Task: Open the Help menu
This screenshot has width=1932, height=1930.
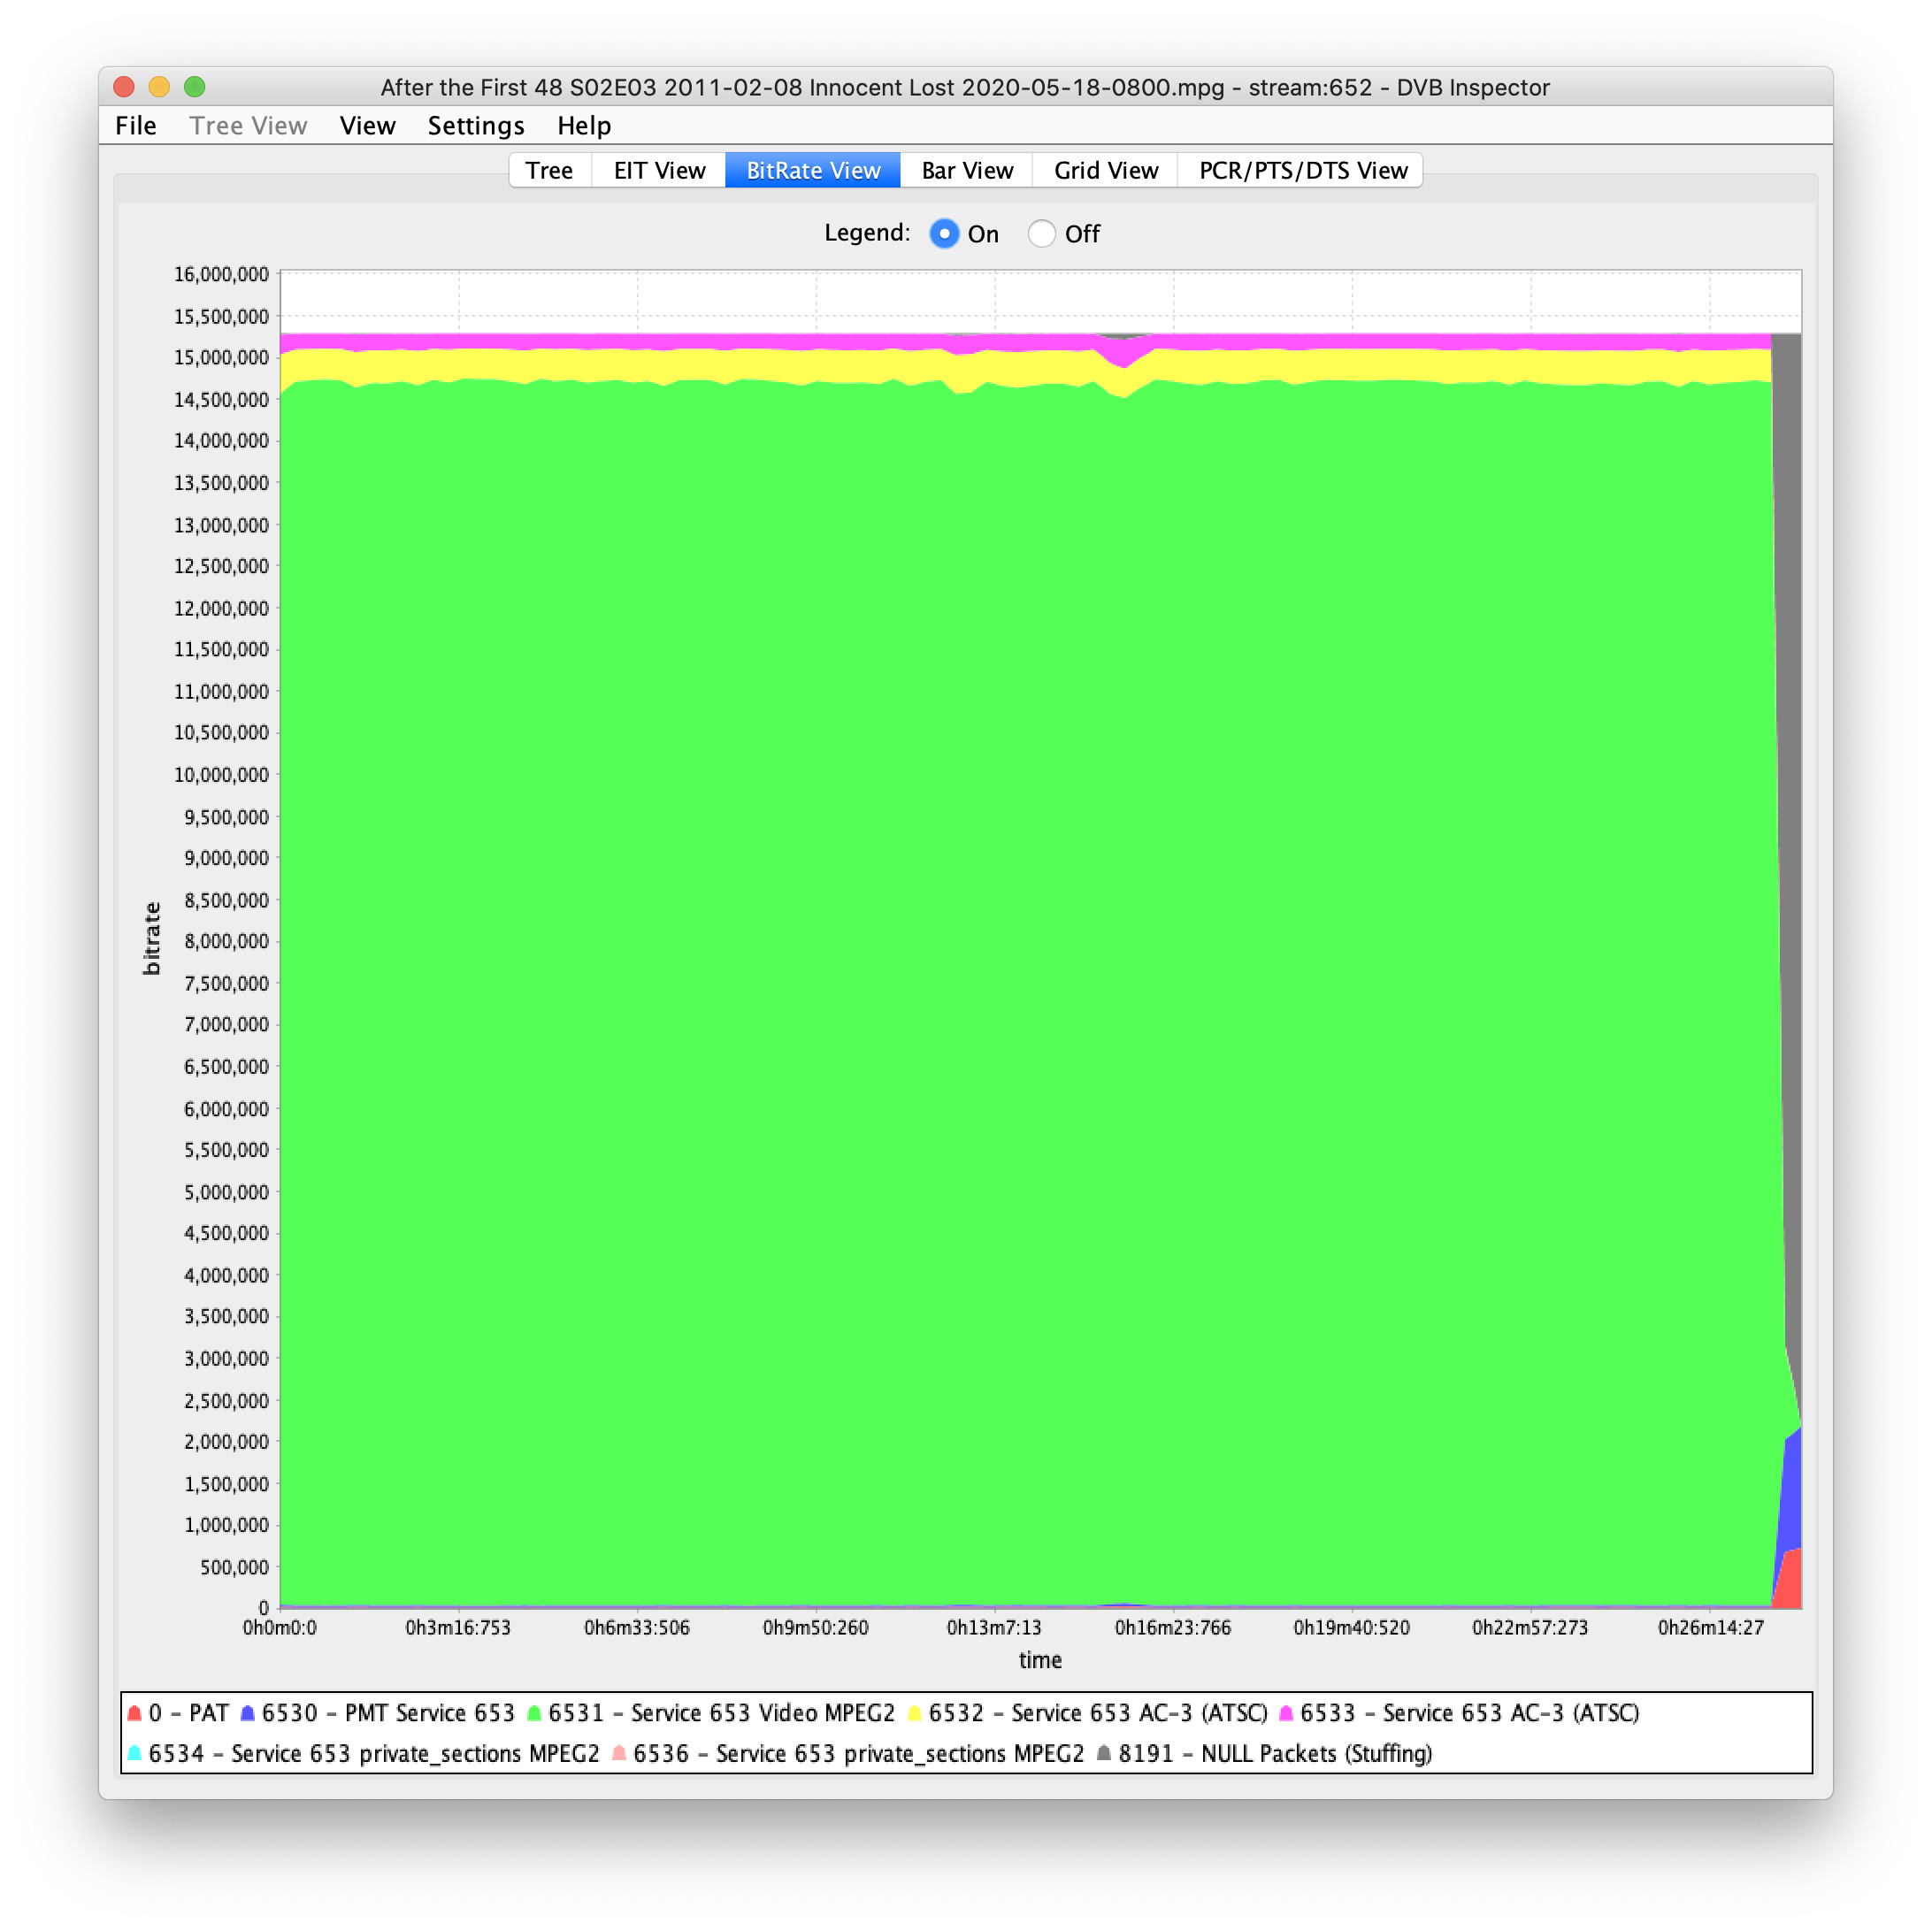Action: (583, 126)
